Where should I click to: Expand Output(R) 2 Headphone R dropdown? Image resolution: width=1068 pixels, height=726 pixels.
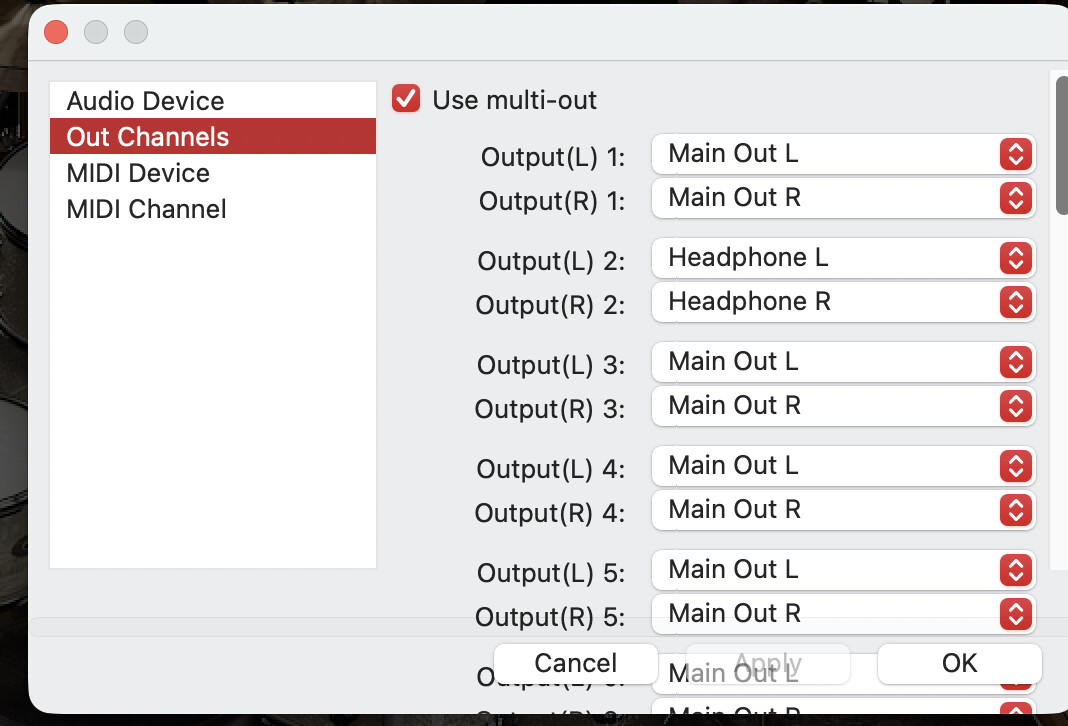843,302
